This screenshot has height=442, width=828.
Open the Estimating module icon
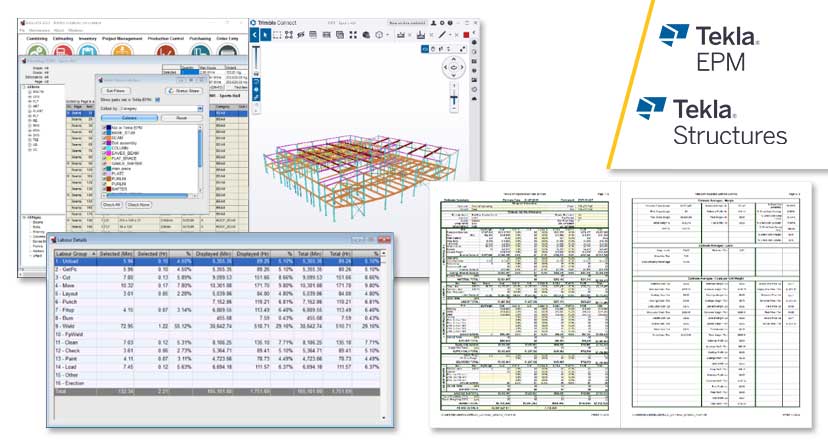[63, 51]
